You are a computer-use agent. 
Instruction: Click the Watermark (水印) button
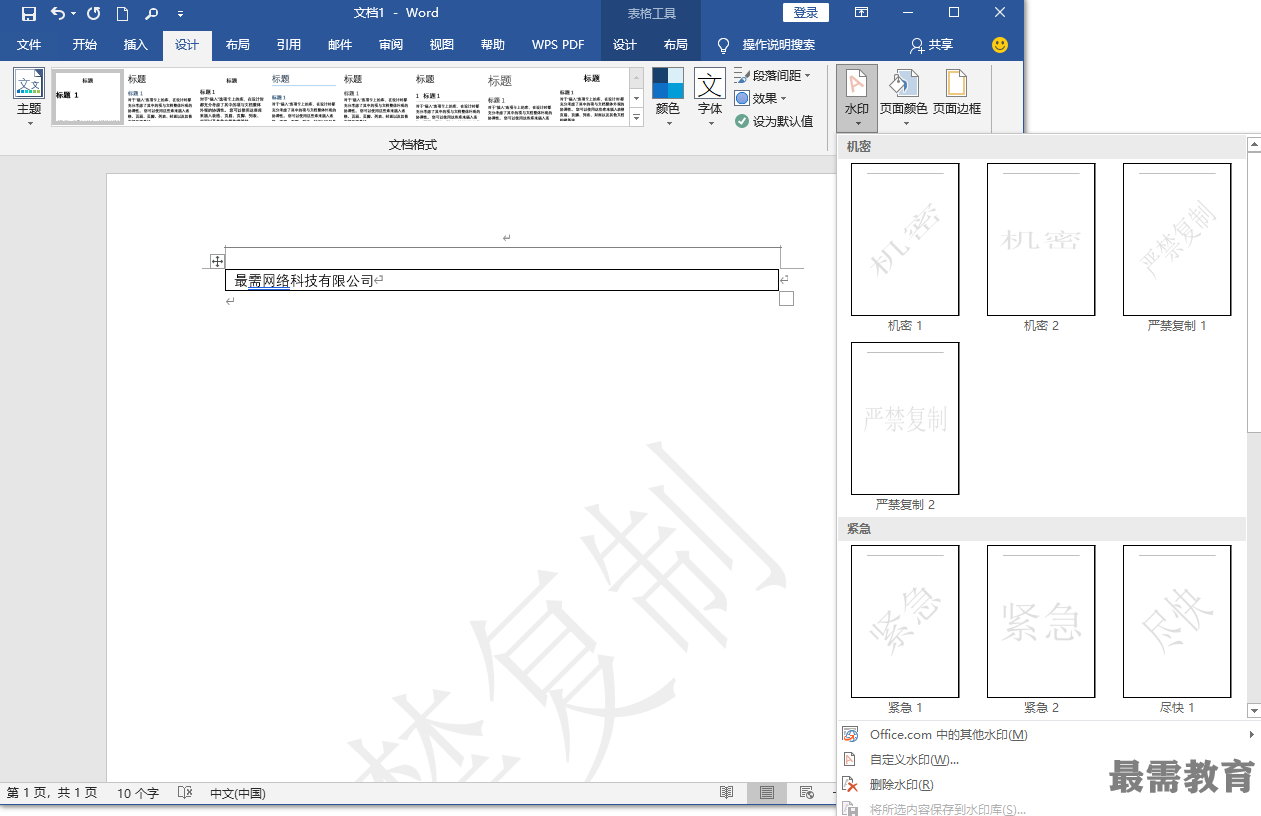[857, 97]
